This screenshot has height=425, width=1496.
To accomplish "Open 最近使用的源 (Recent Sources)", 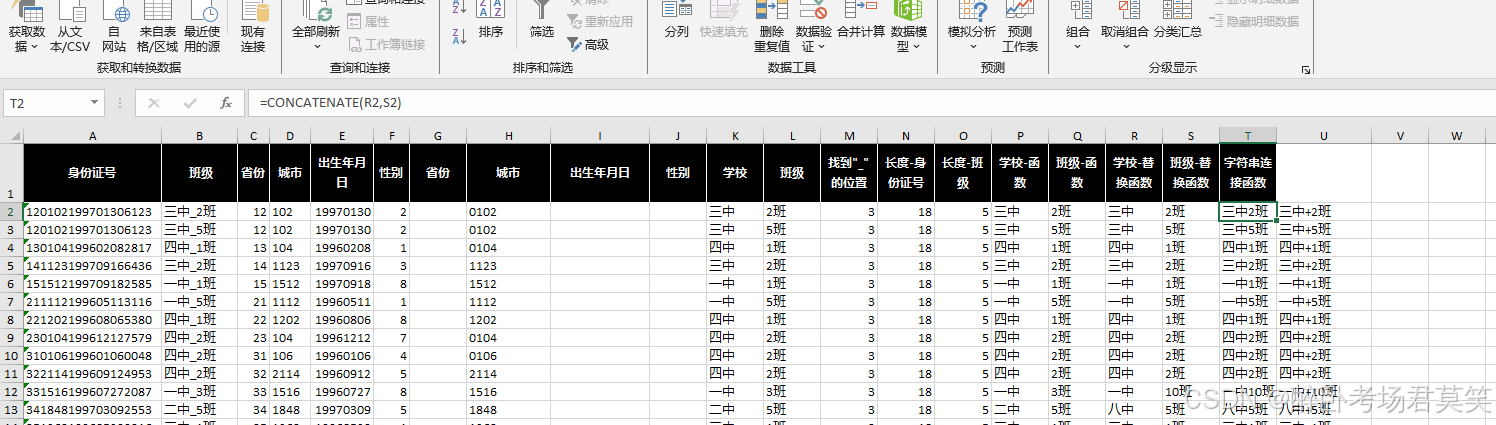I will [202, 28].
